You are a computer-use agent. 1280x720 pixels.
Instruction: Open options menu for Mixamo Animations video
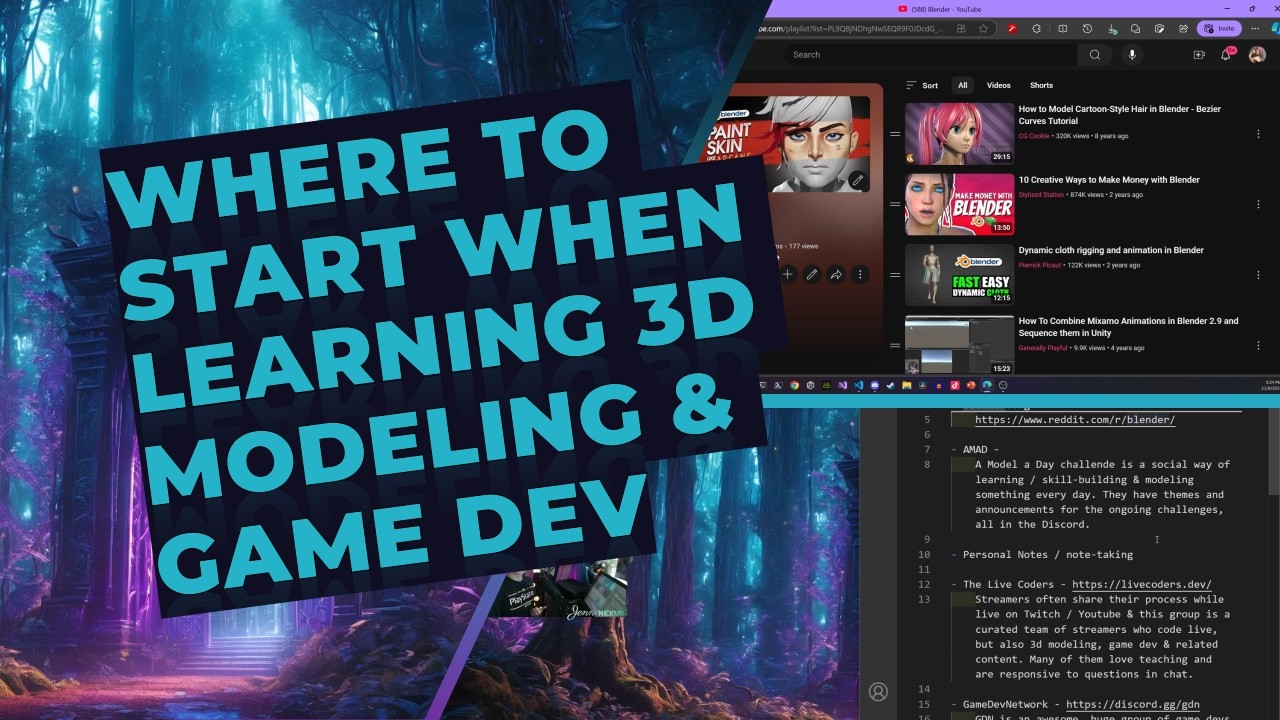(x=1258, y=345)
